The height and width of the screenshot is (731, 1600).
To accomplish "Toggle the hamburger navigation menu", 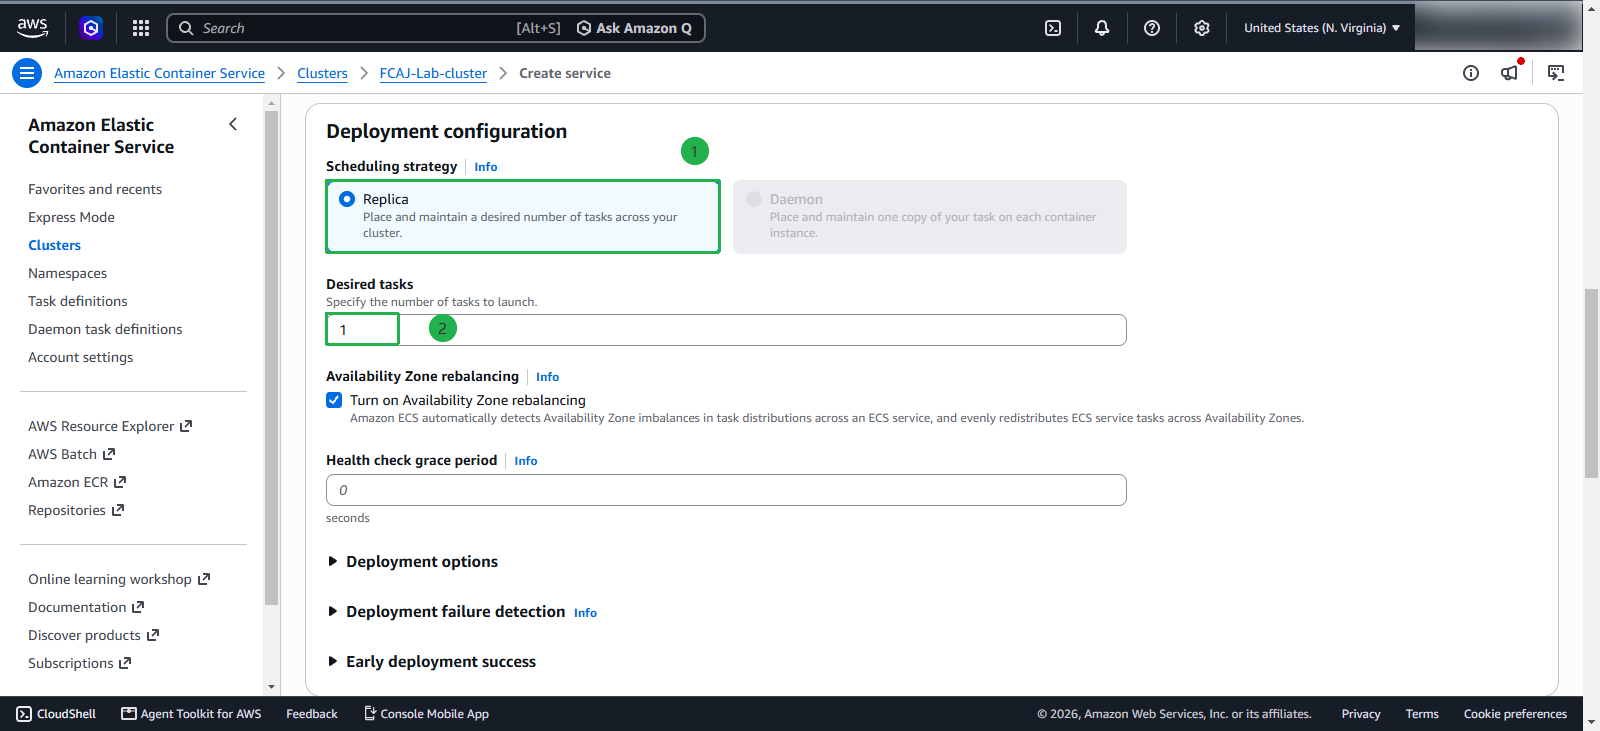I will tap(27, 73).
